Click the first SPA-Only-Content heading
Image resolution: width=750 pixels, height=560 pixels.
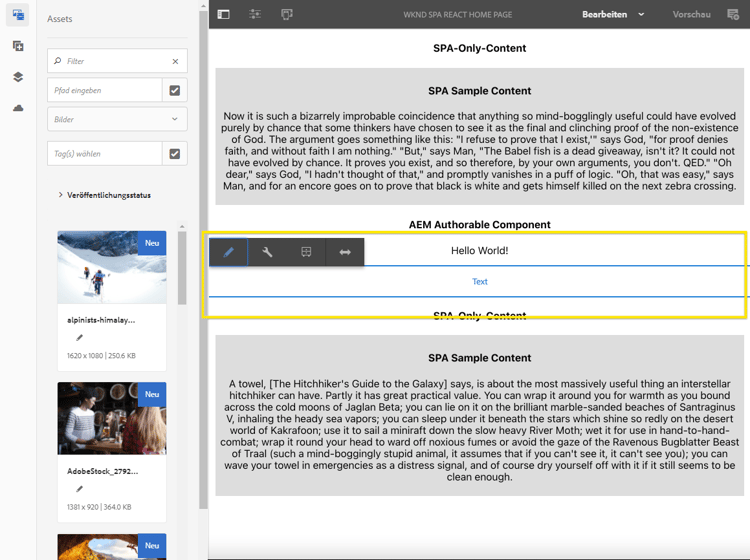point(479,48)
